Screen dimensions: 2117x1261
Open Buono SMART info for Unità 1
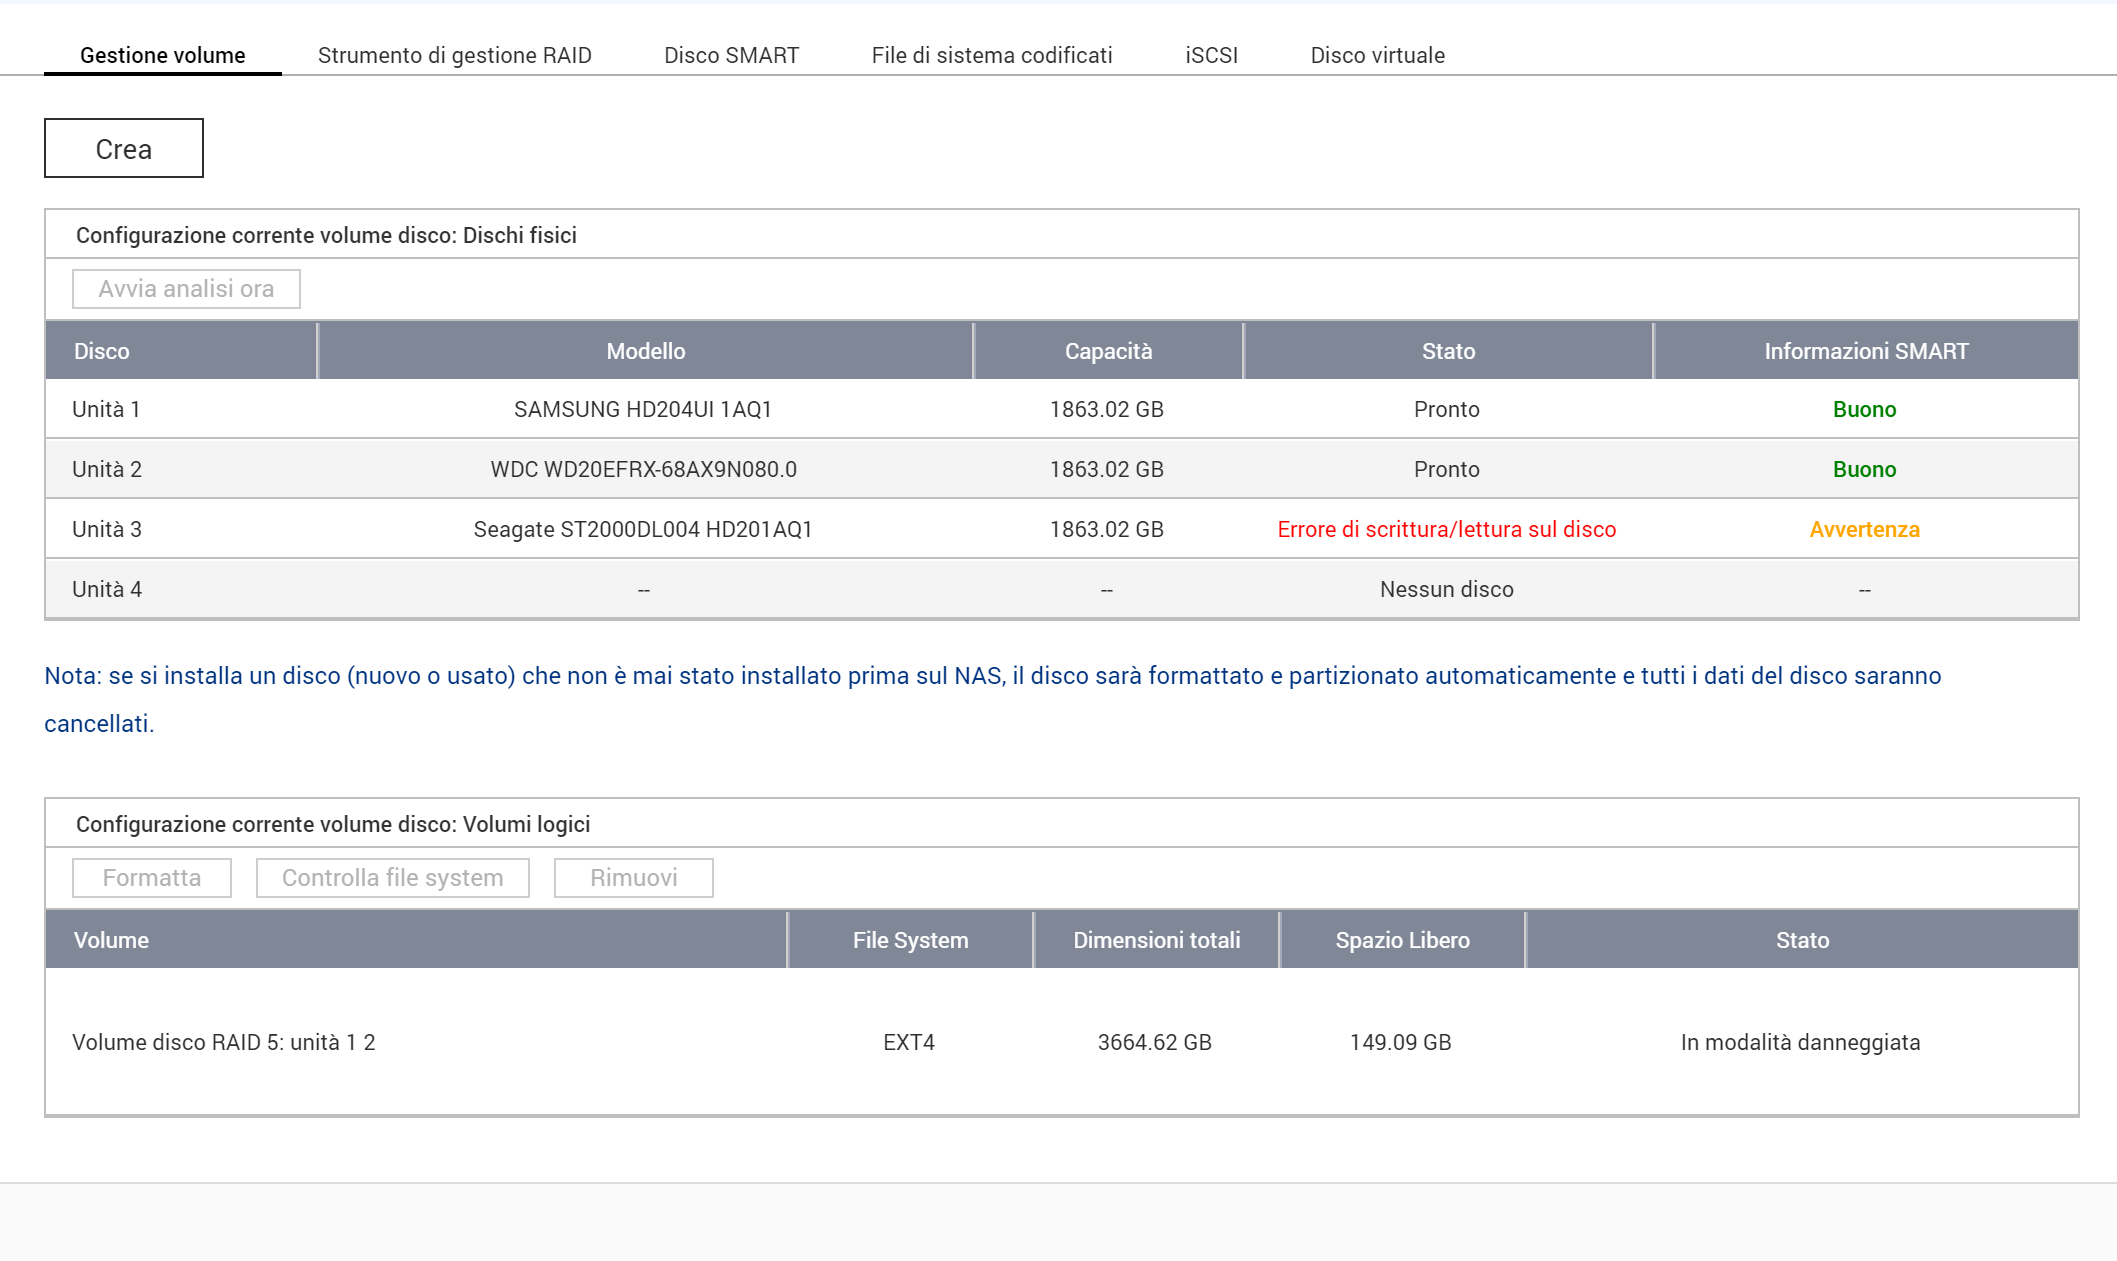pyautogui.click(x=1864, y=409)
